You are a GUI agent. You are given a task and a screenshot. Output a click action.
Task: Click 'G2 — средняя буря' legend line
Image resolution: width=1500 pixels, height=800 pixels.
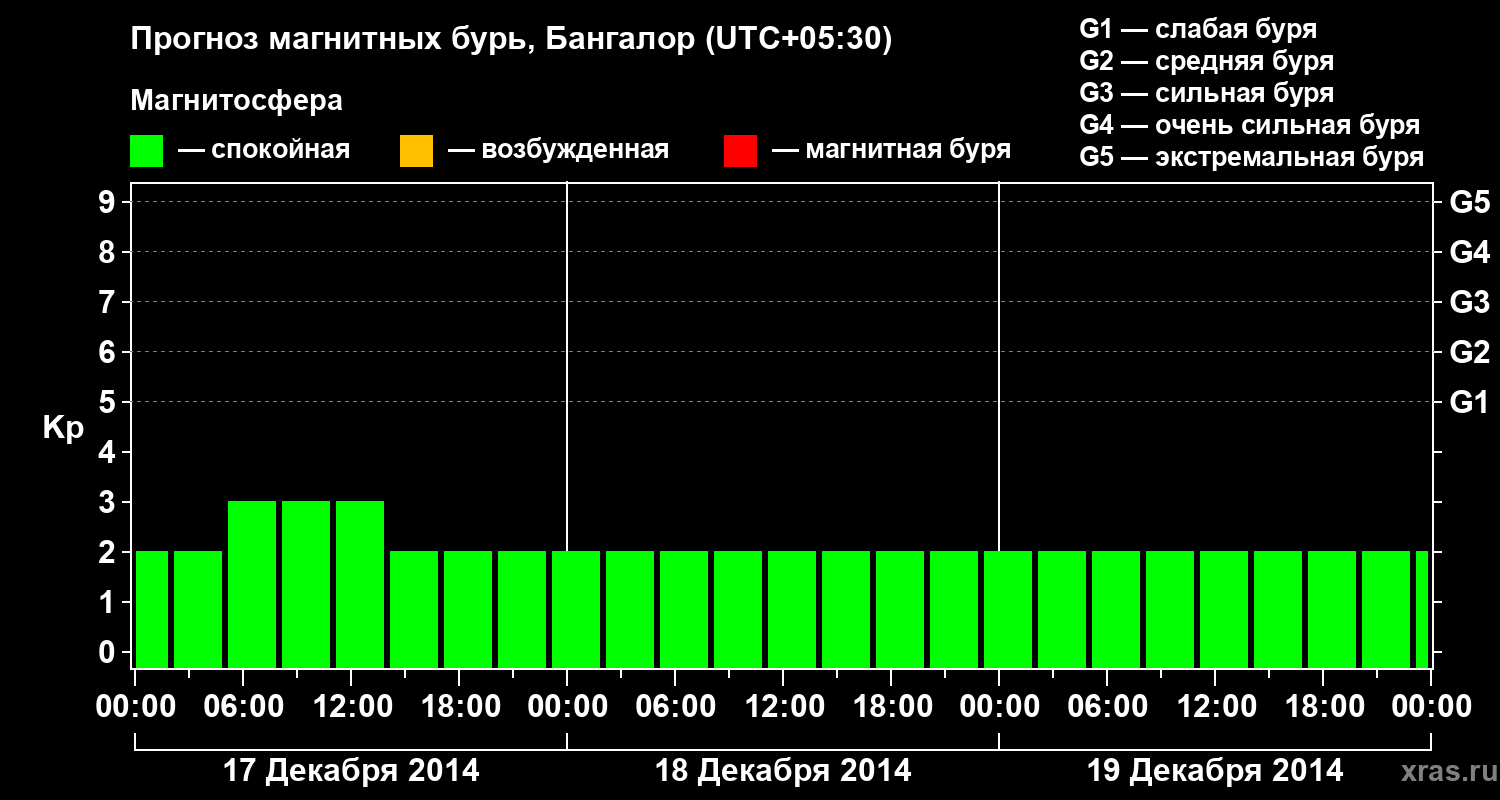1206,61
